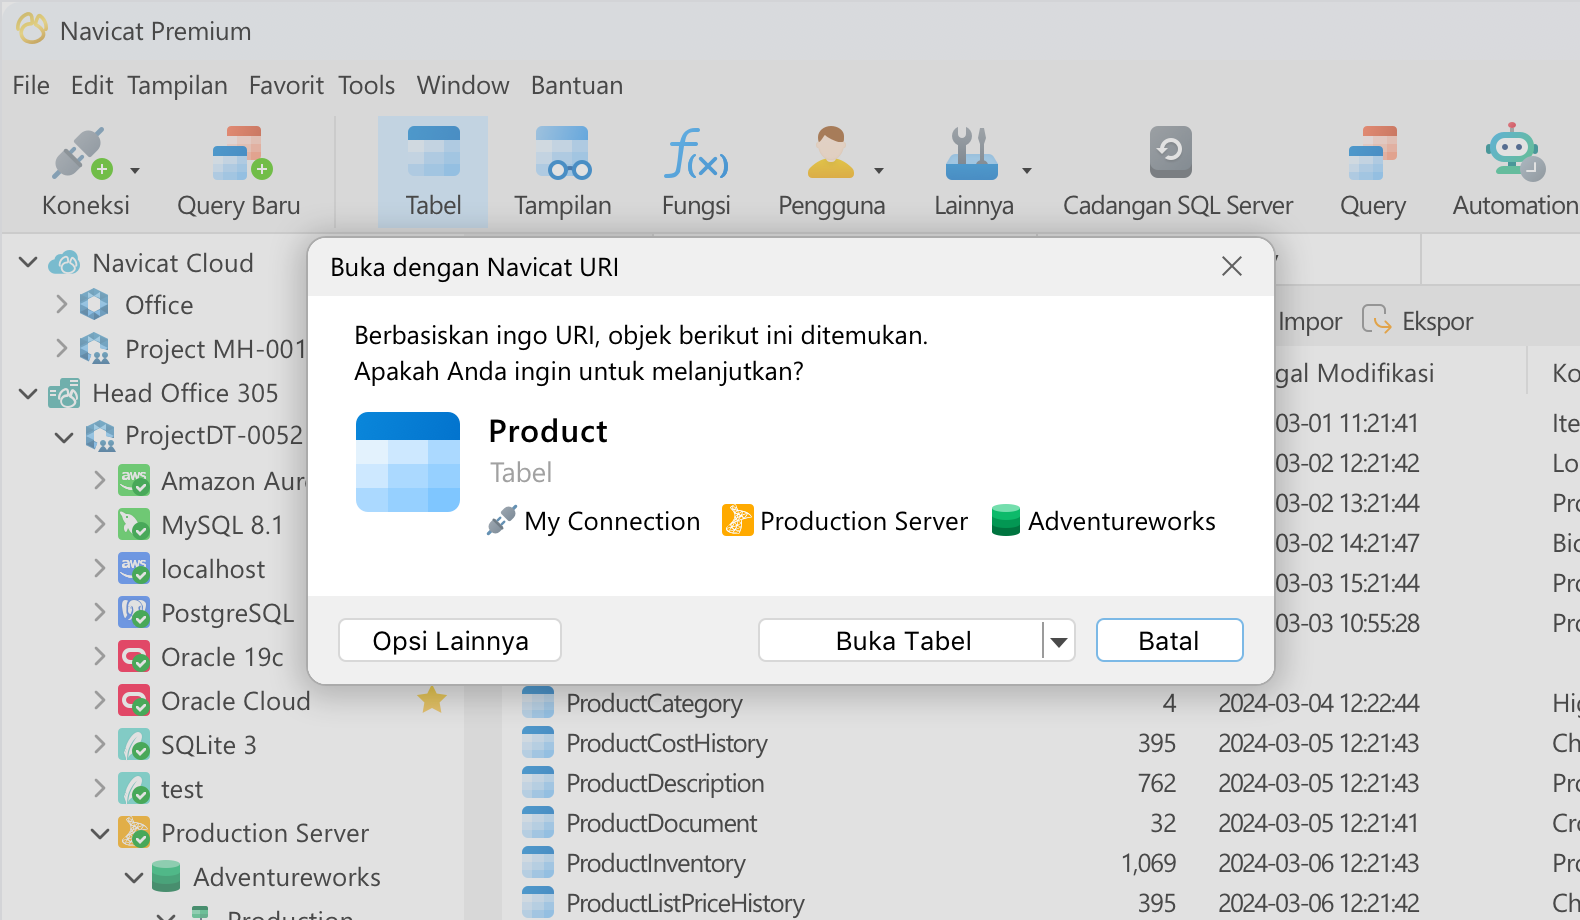Select the PostgreSQL elephant icon

click(x=134, y=613)
